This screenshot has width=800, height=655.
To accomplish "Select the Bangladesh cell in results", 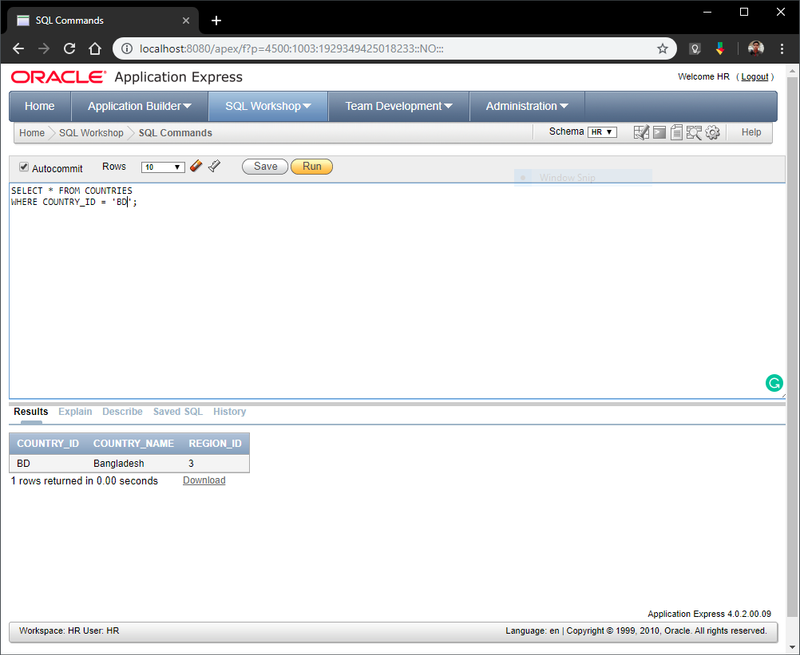I will pyautogui.click(x=119, y=464).
